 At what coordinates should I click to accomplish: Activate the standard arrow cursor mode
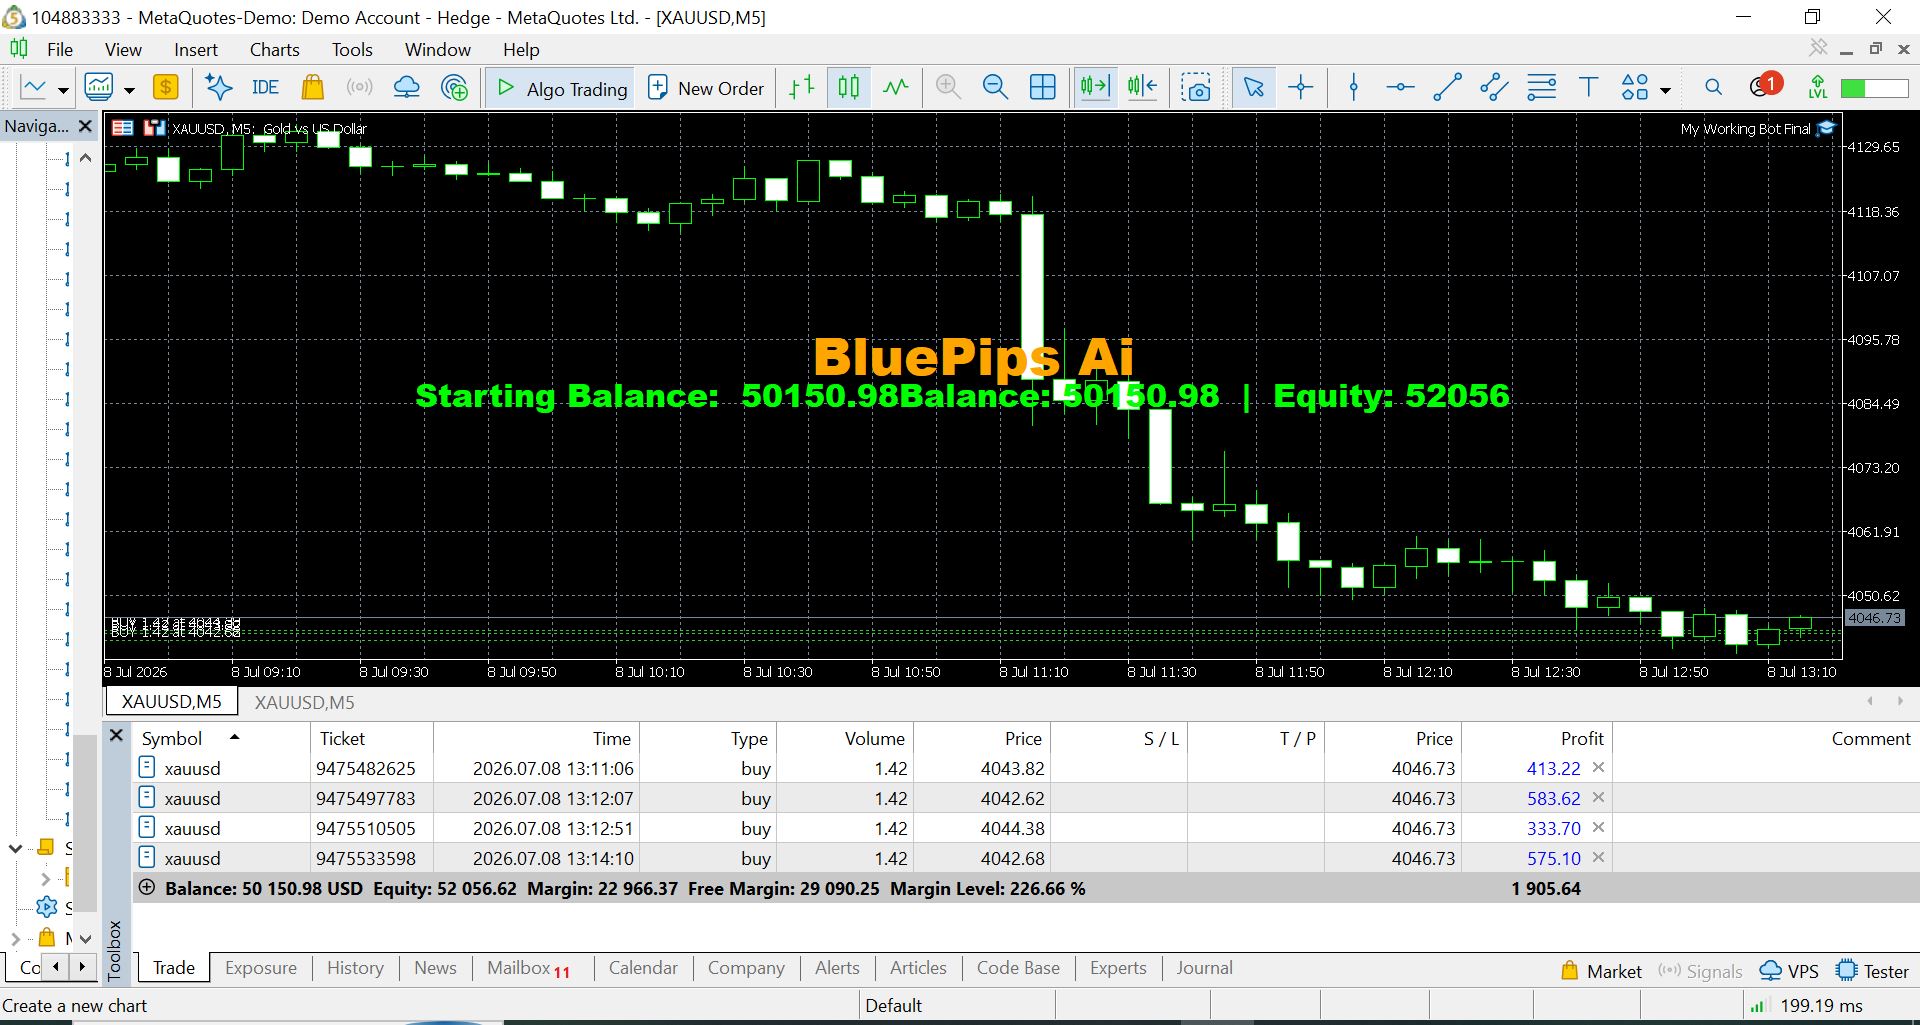coord(1253,88)
